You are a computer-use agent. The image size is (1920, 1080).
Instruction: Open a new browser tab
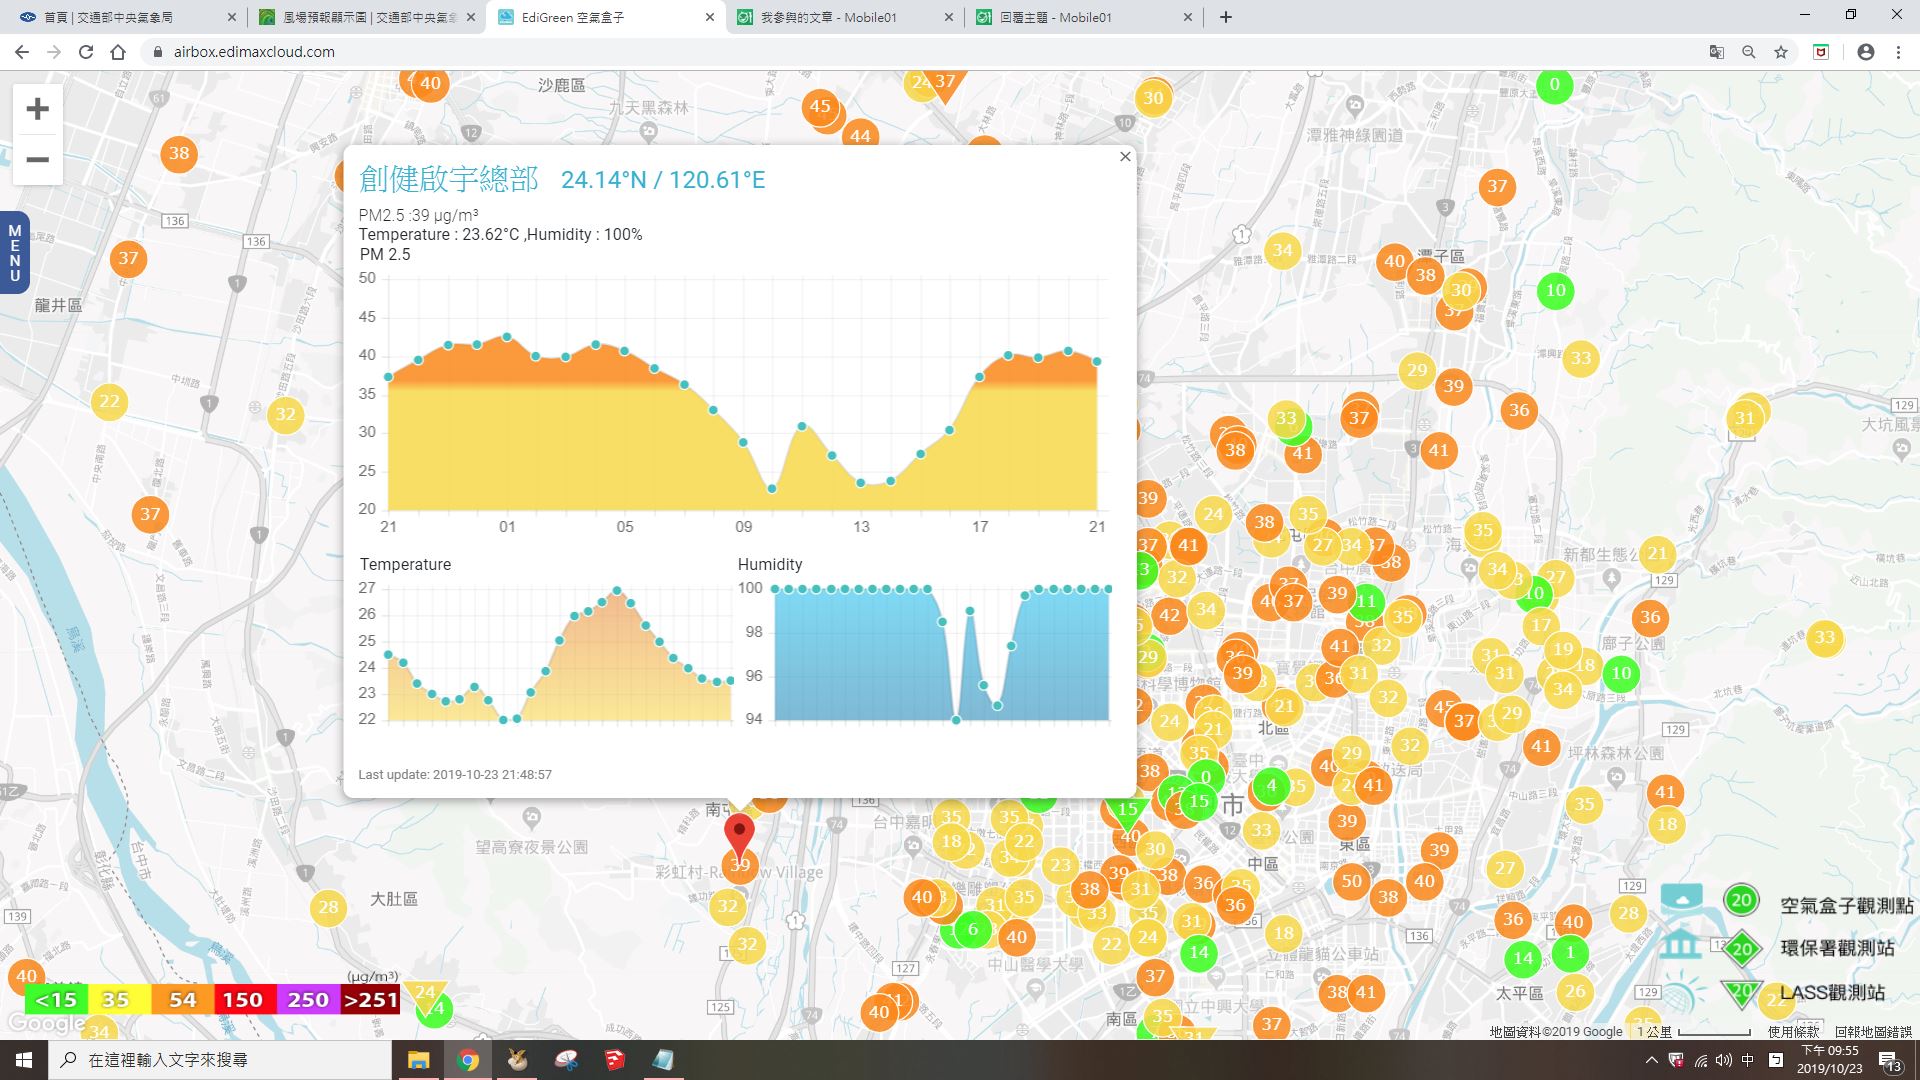[1226, 17]
